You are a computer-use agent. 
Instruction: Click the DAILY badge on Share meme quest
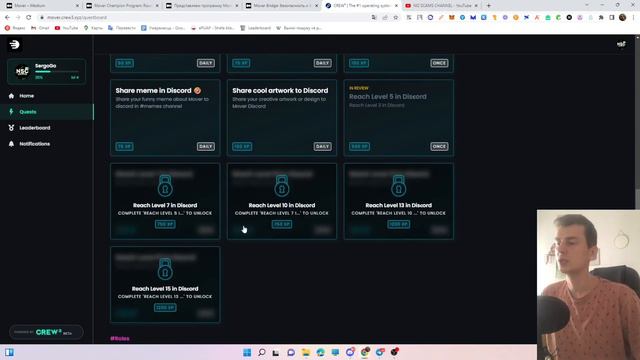pos(206,146)
